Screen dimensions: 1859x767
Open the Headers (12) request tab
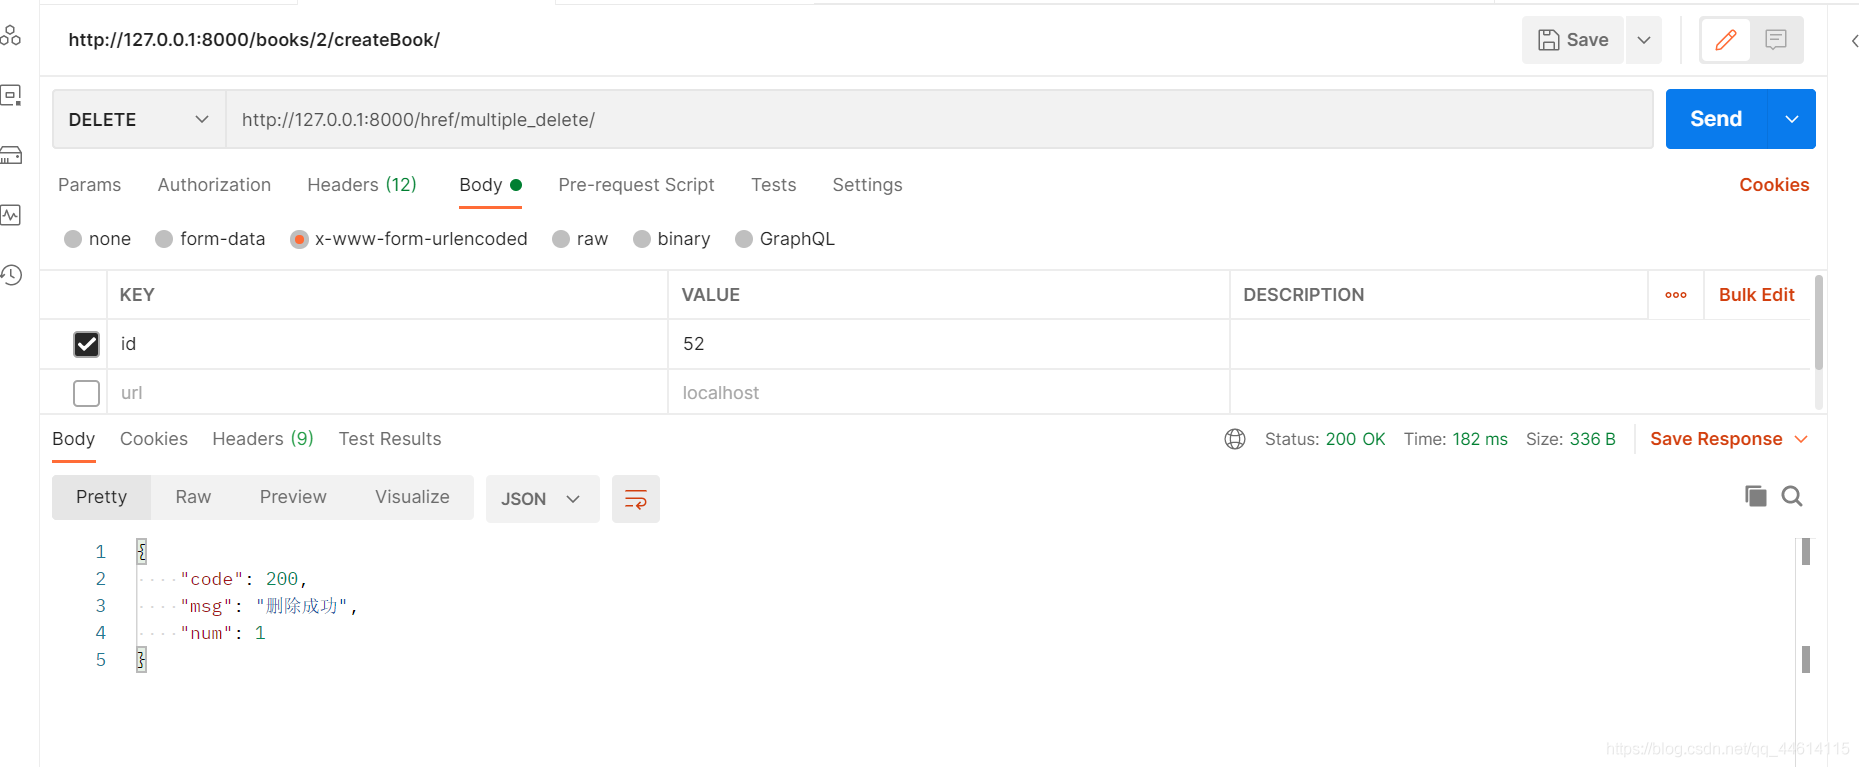[362, 185]
